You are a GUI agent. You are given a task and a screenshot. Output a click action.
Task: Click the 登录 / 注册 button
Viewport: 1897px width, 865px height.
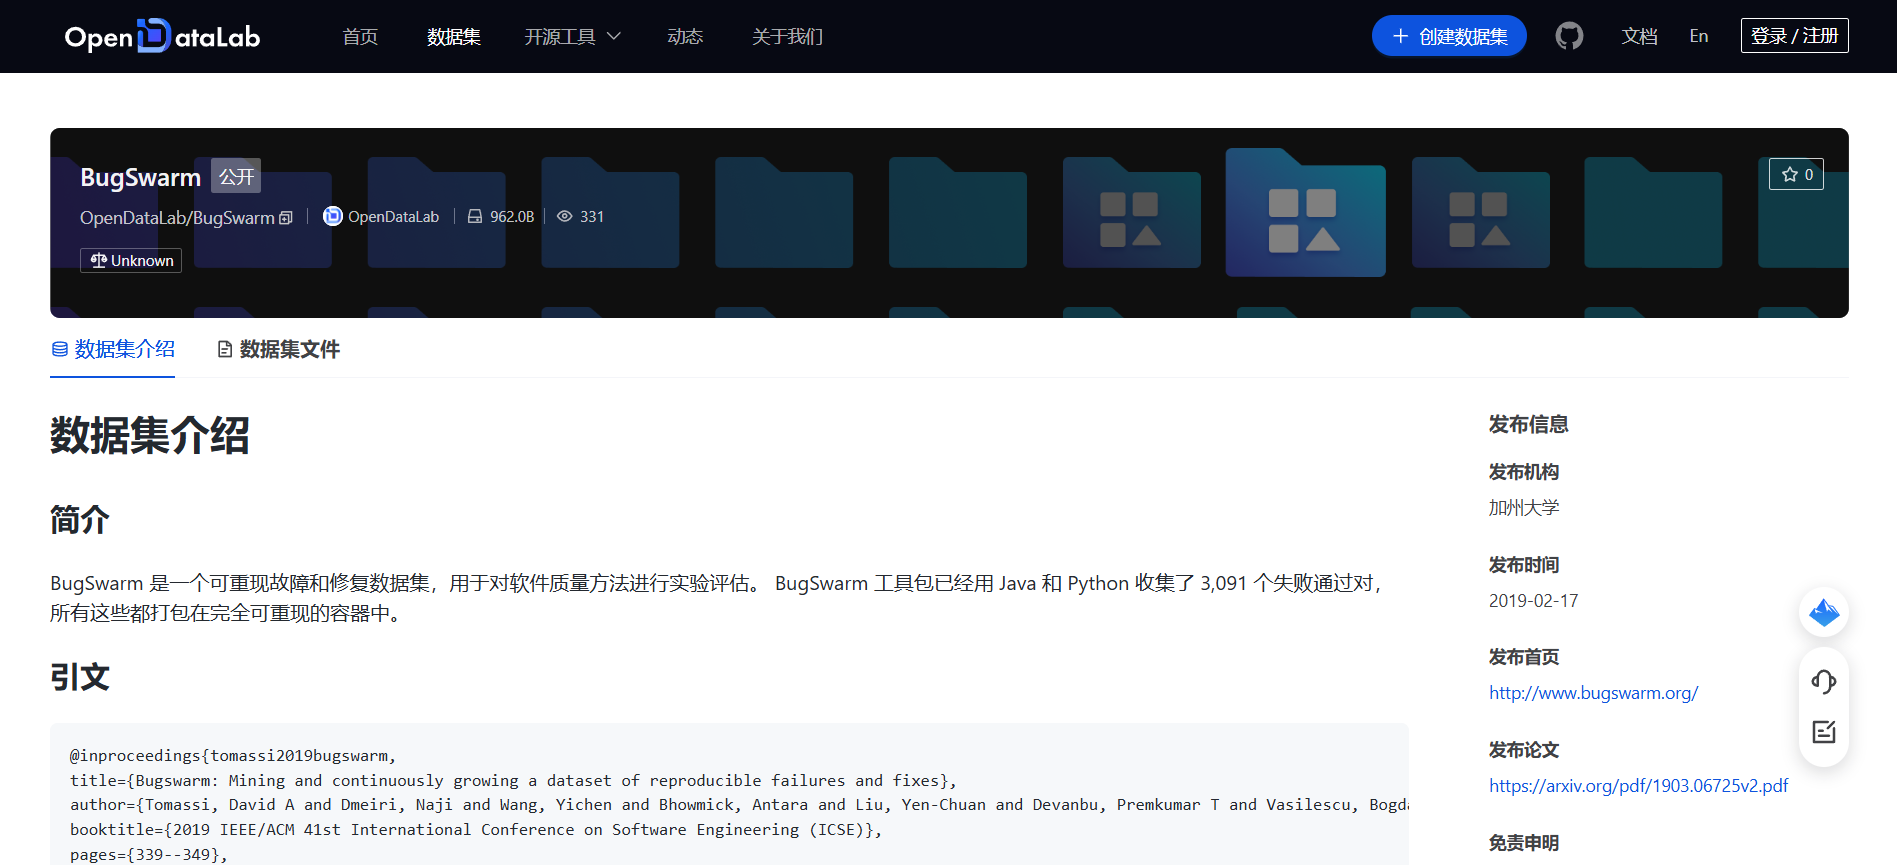tap(1794, 36)
